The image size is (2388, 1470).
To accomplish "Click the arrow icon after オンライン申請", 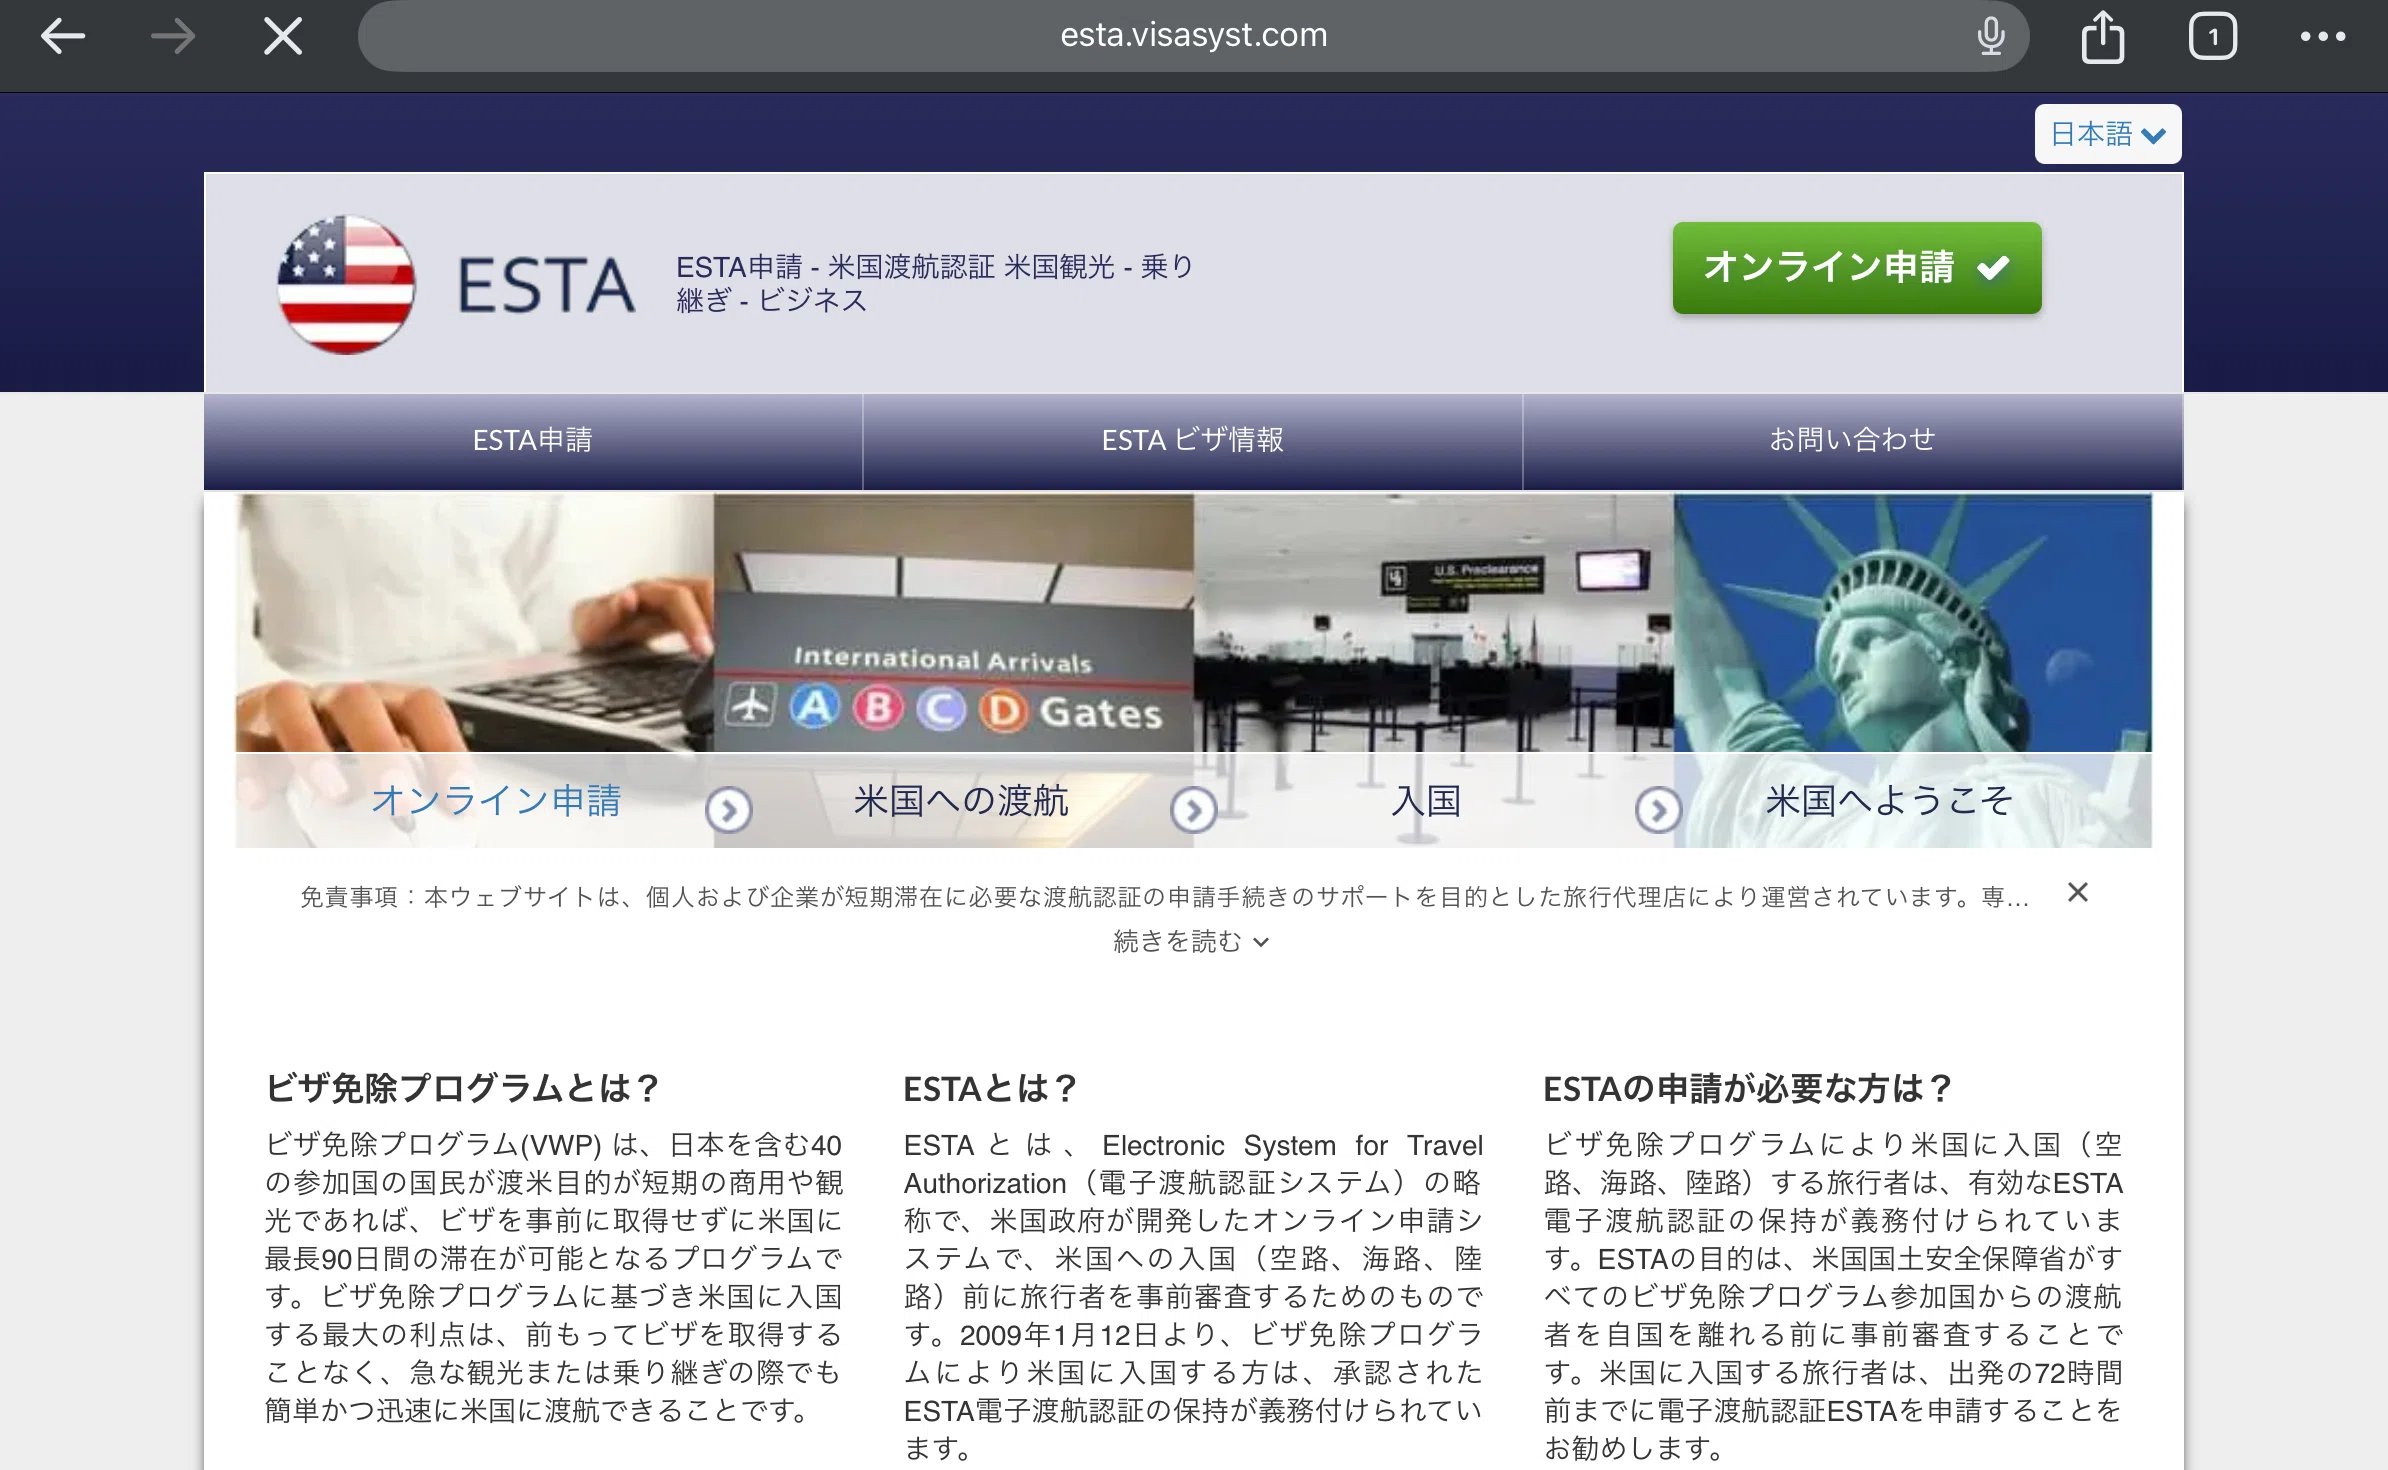I will [x=729, y=810].
